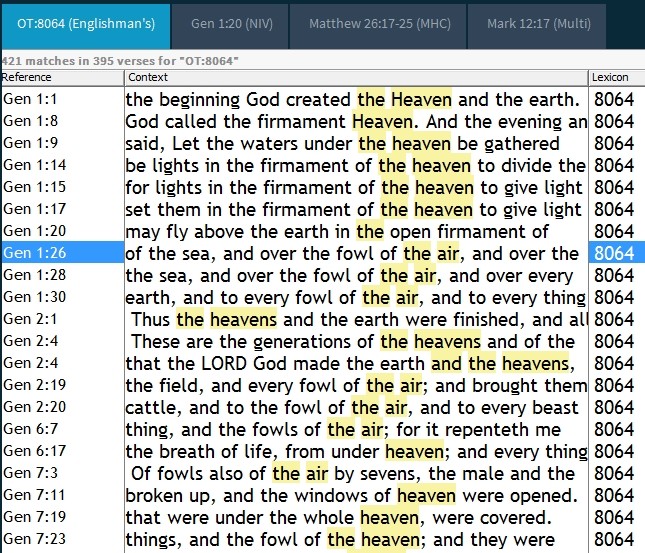Select the Gen 6:17 reference

point(35,451)
